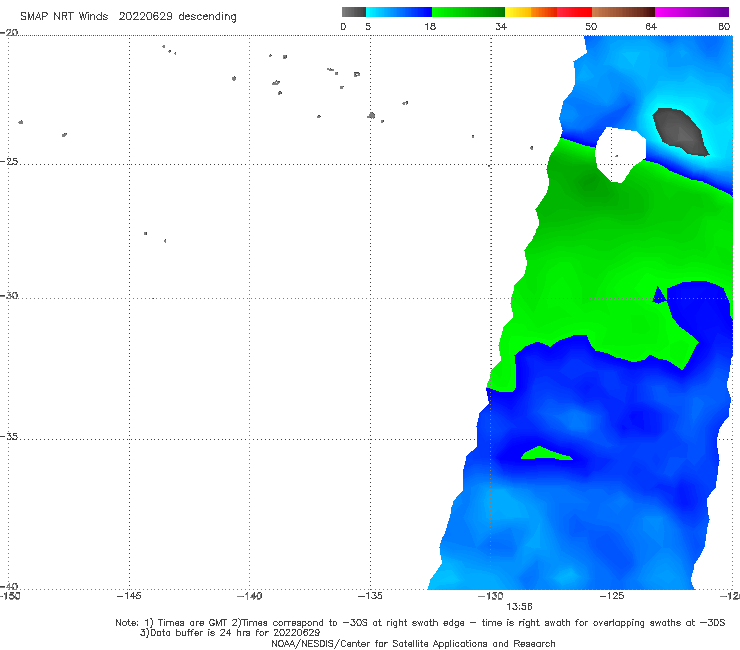The width and height of the screenshot is (740, 650).
Task: Click the longitude label '-130'
Action: coord(491,596)
